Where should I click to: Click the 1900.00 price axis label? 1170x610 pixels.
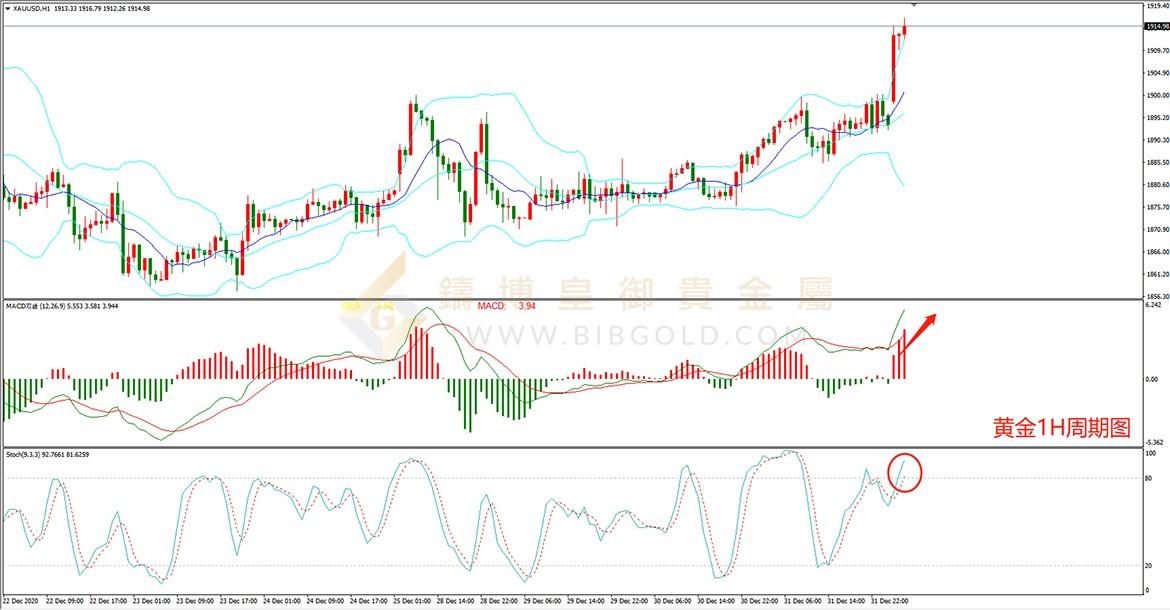click(1156, 95)
